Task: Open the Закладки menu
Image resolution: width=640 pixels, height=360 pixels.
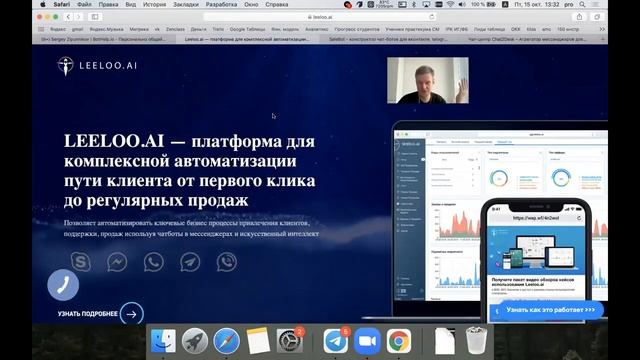Action: [186, 4]
